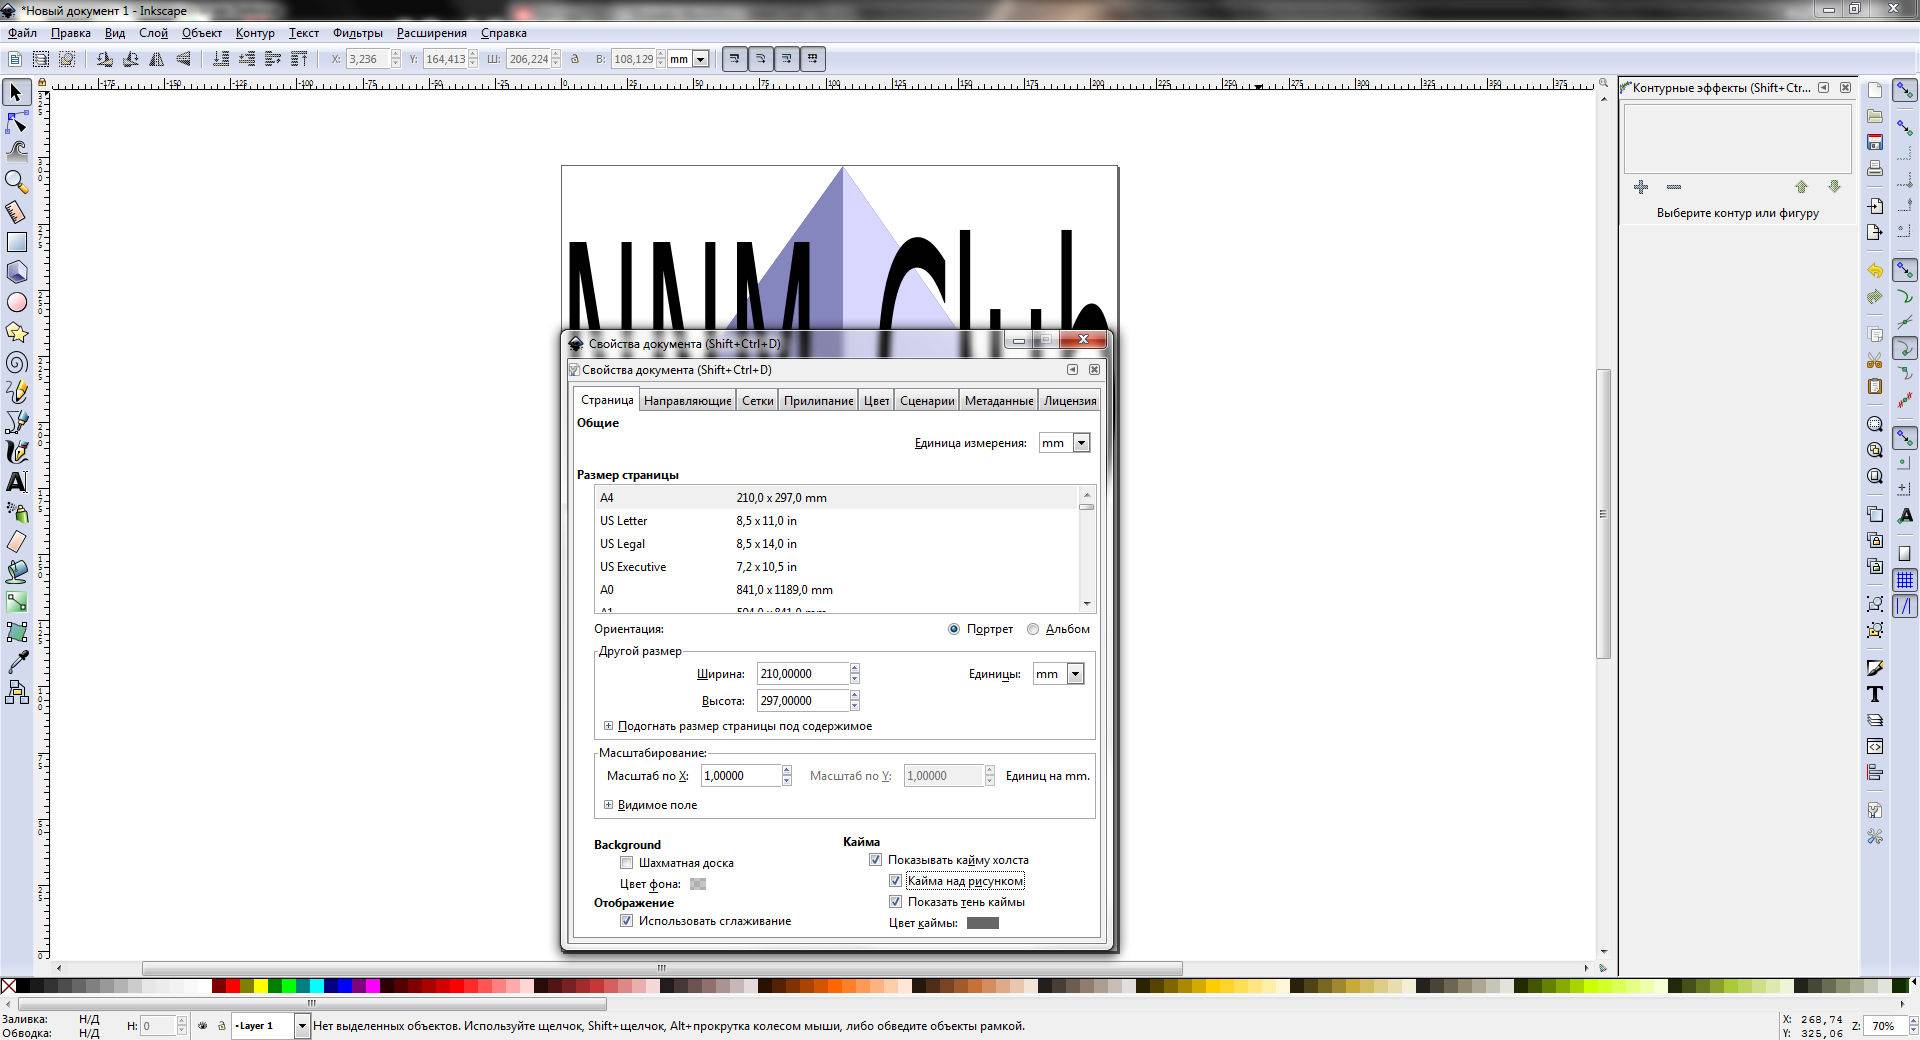1920x1040 pixels.
Task: Click the Cut scissors icon
Action: point(1875,360)
